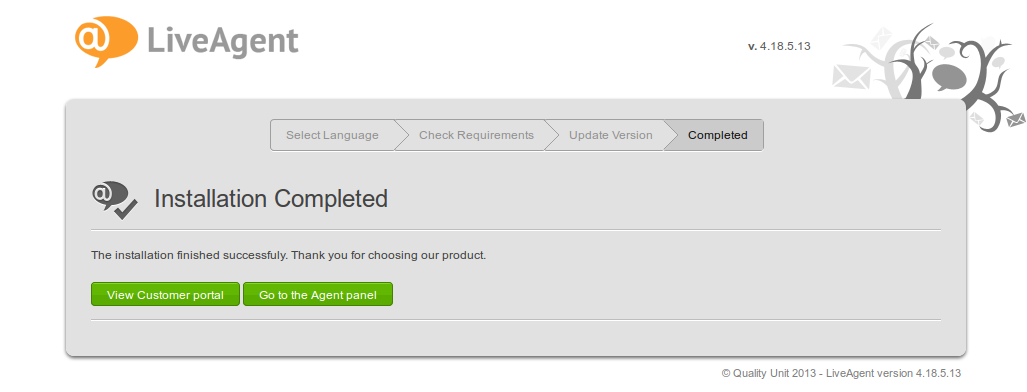Click the orange LiveAgent speech bubble logo

coord(106,41)
